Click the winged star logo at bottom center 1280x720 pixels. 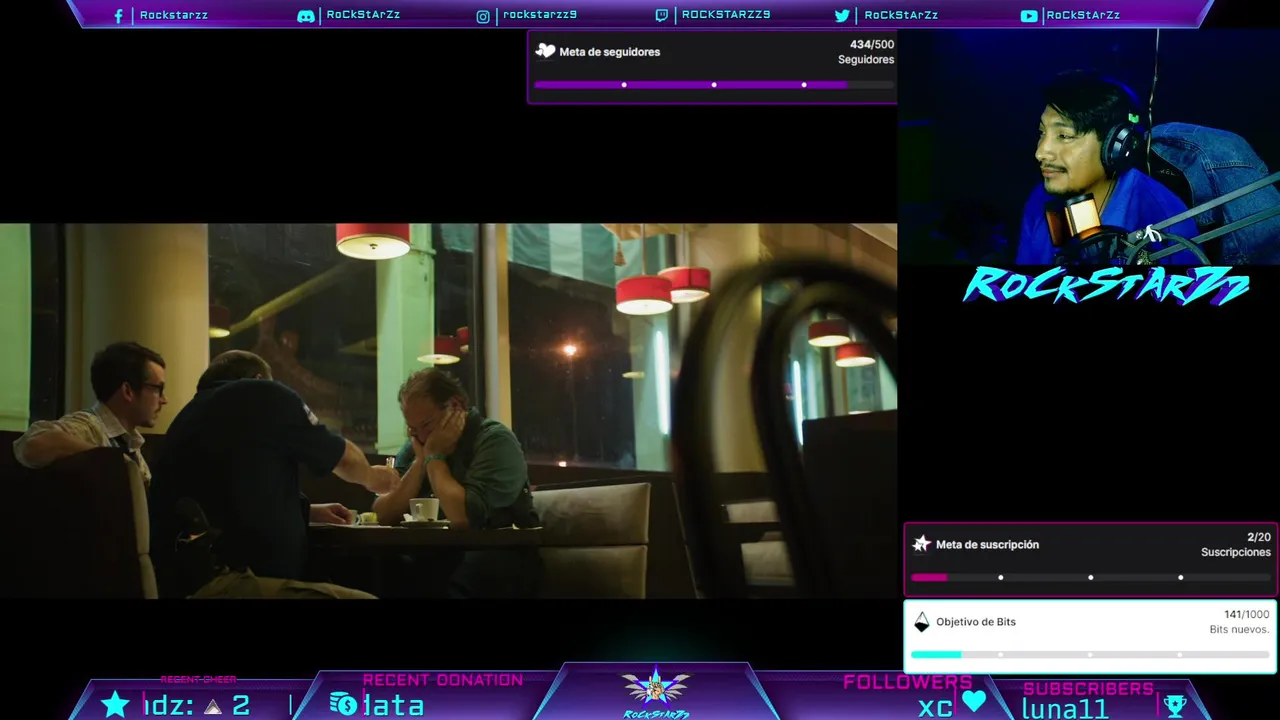[656, 689]
